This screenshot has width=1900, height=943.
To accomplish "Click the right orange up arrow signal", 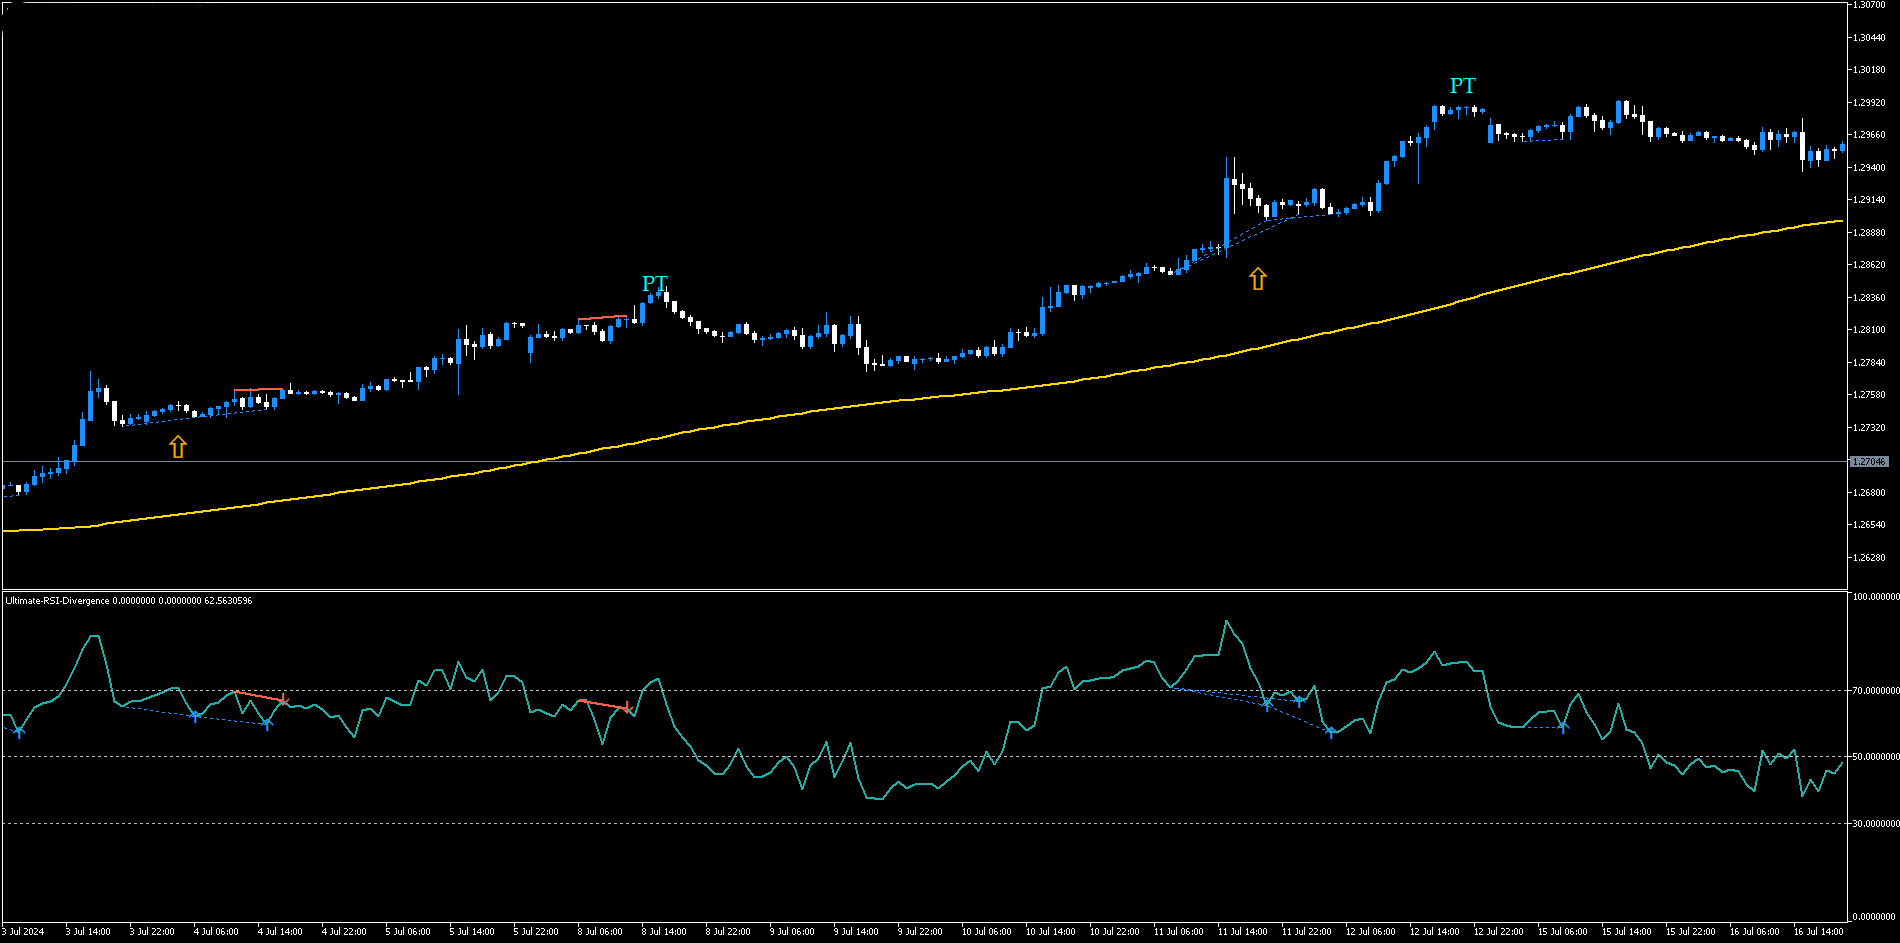I will coord(1258,279).
